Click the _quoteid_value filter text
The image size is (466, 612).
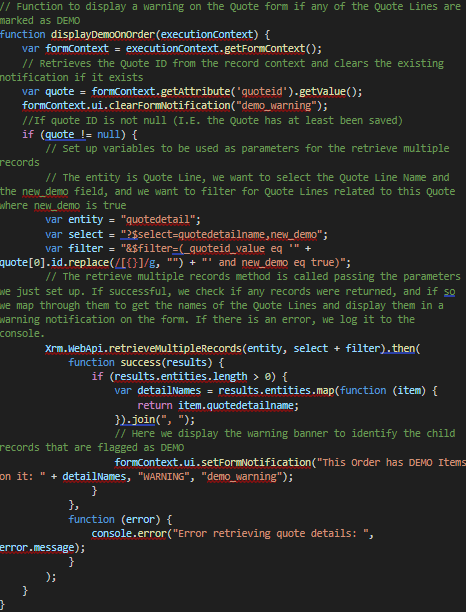[224, 249]
